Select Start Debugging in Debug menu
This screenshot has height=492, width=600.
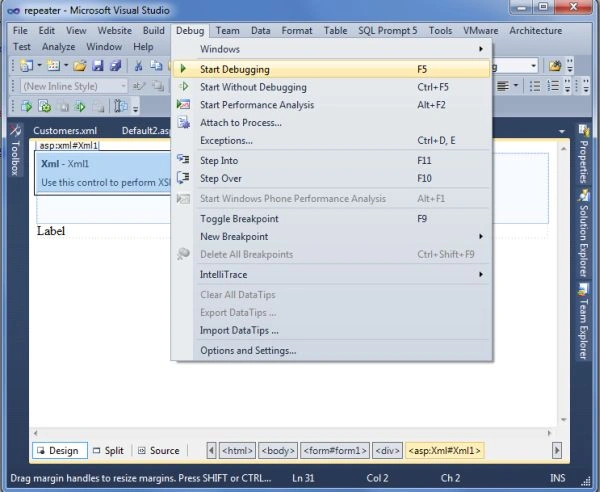pyautogui.click(x=331, y=69)
